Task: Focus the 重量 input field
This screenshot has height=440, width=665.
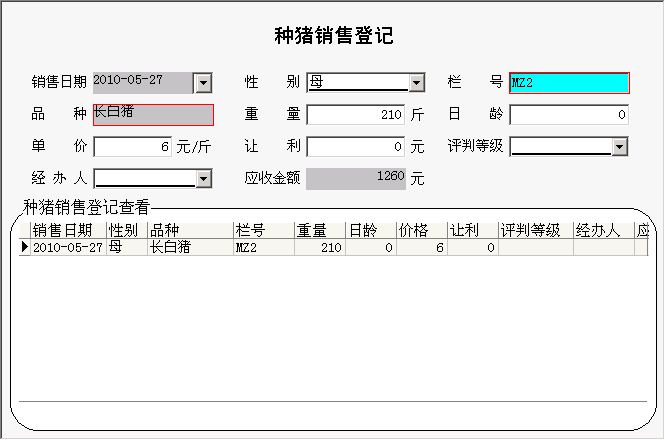Action: click(356, 115)
